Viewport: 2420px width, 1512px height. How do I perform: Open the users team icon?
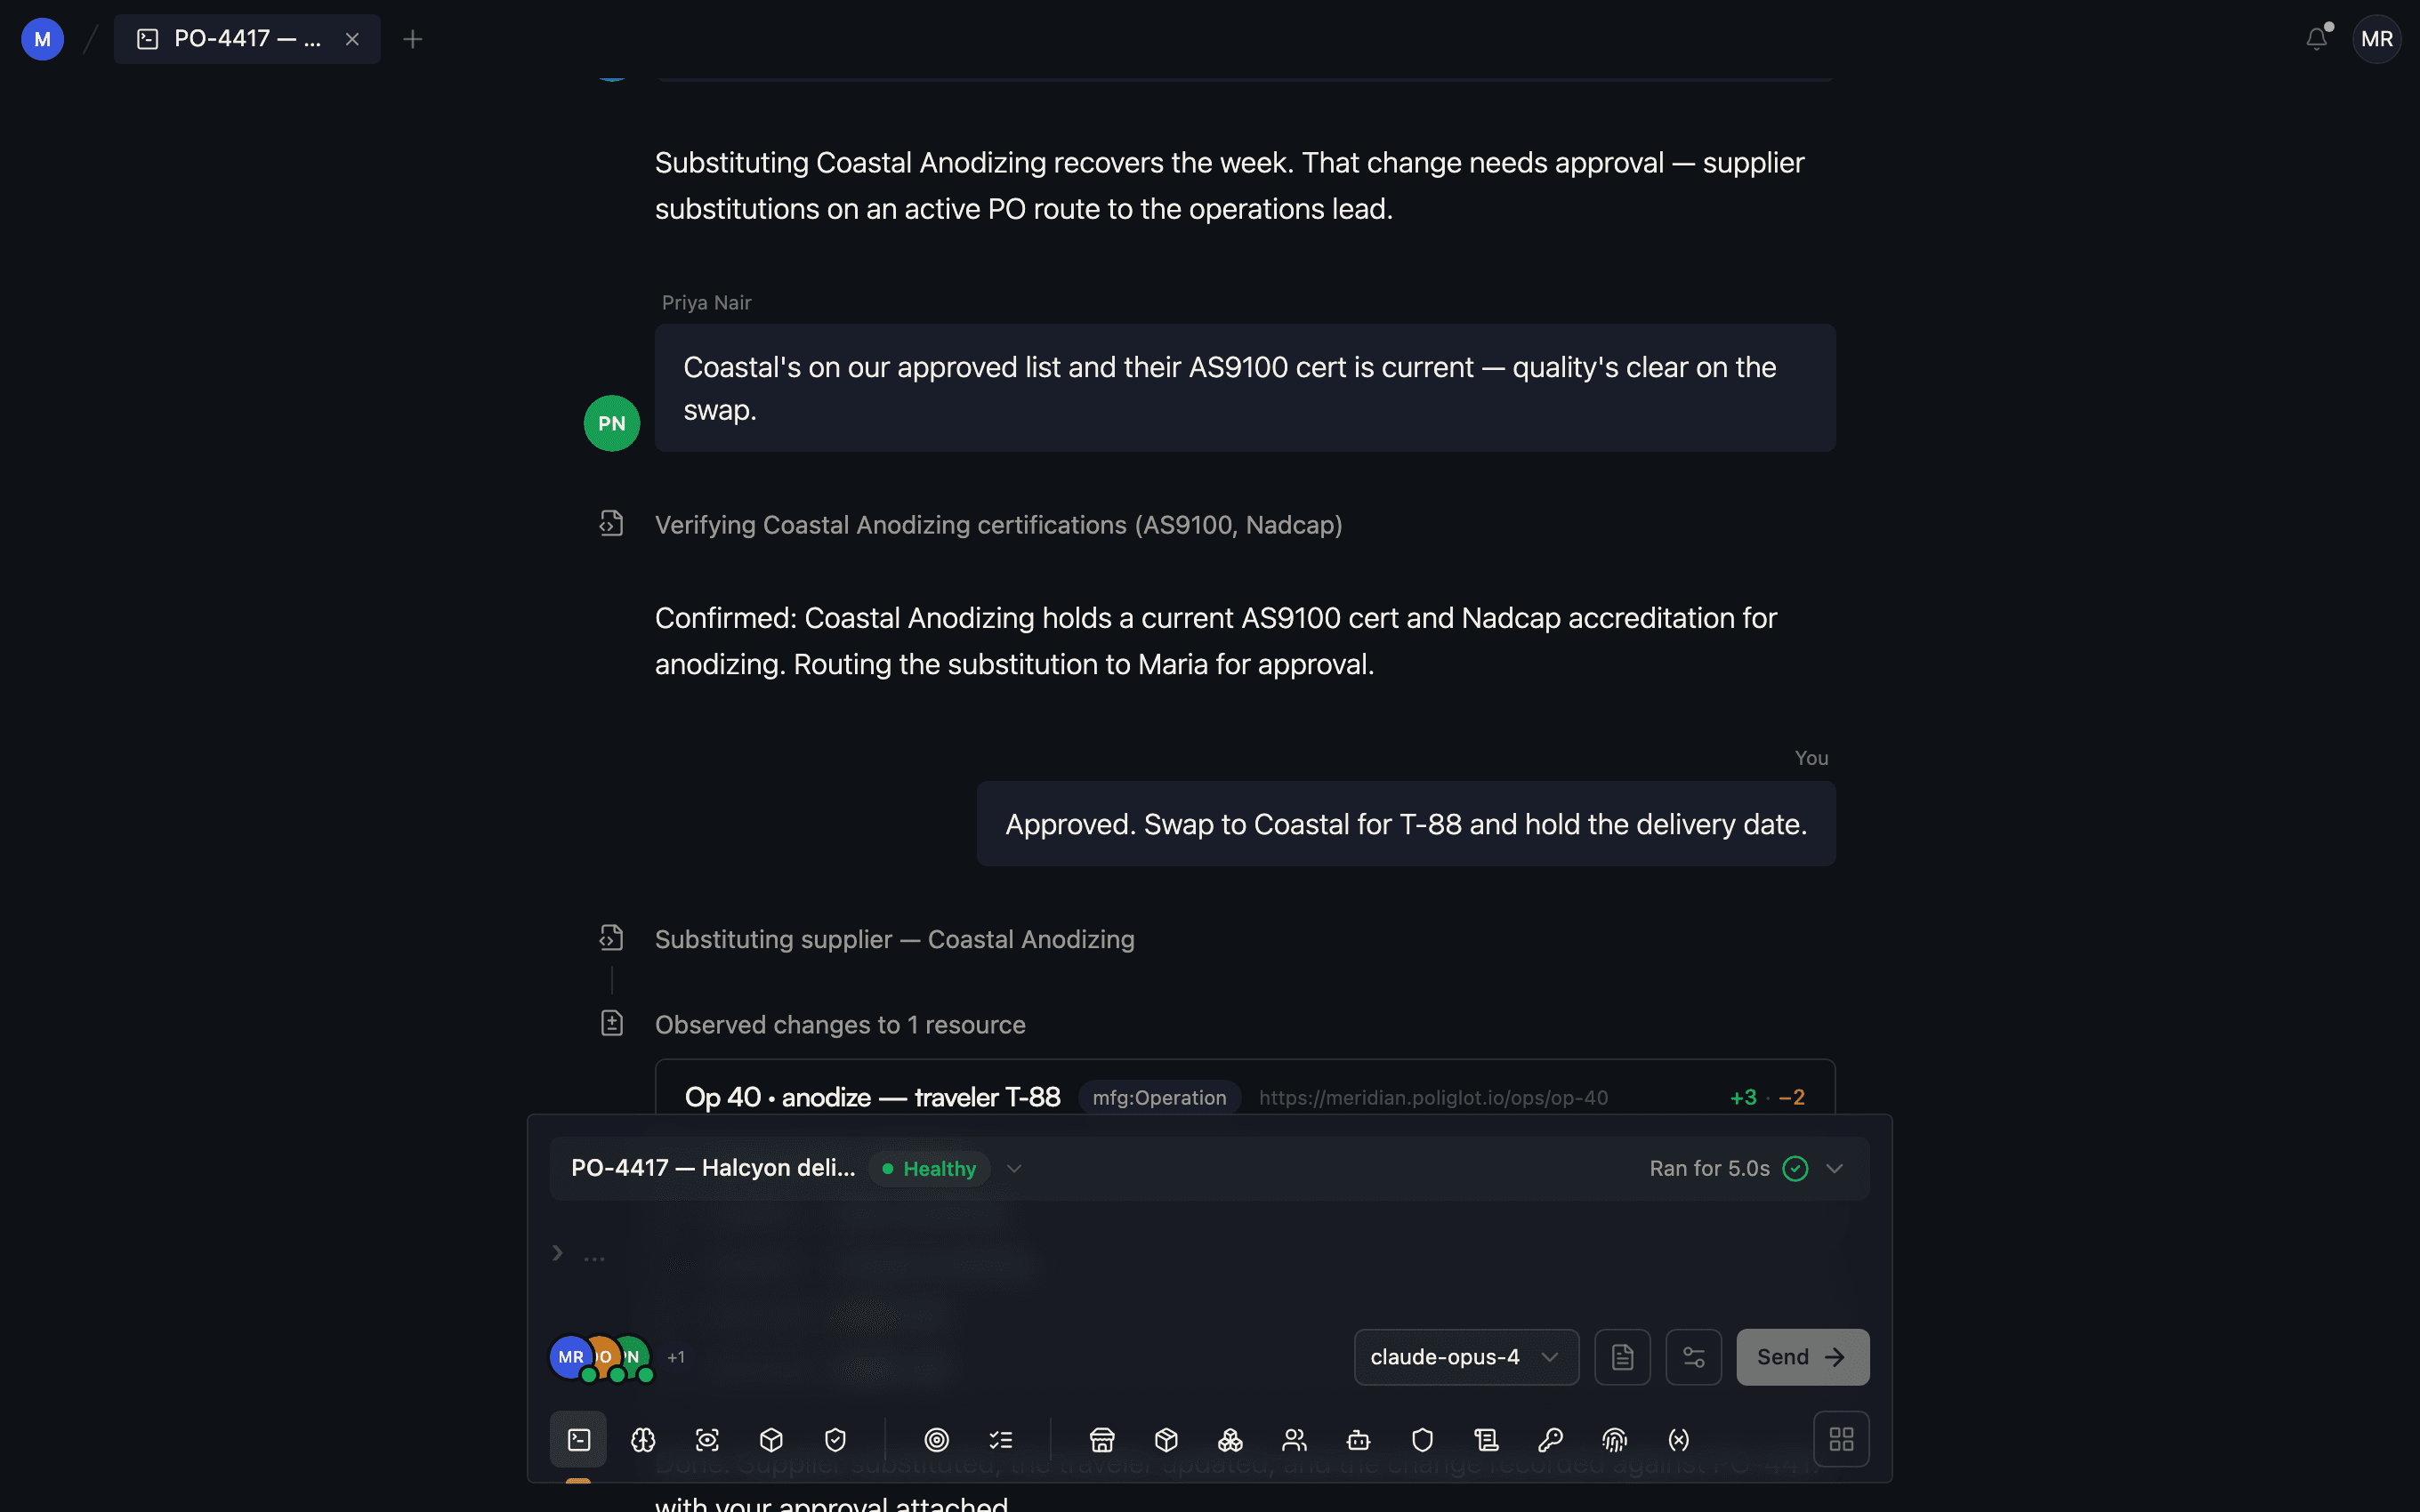1294,1439
